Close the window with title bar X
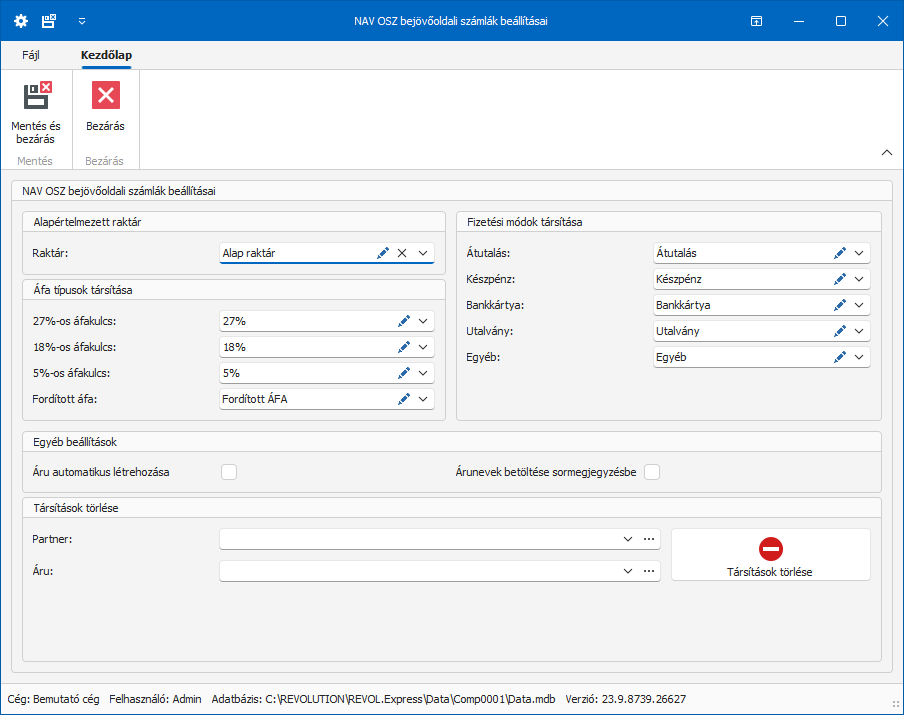This screenshot has width=904, height=715. pyautogui.click(x=883, y=21)
